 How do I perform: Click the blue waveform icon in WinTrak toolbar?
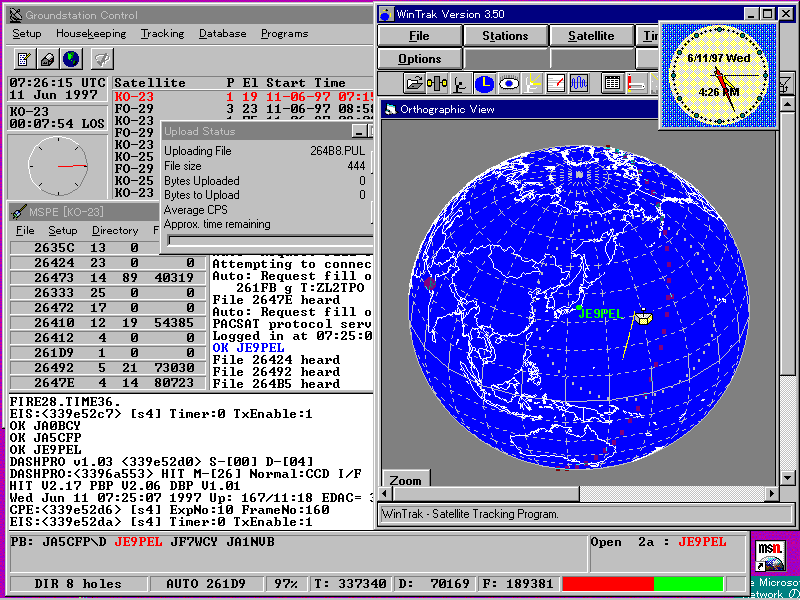pos(579,83)
